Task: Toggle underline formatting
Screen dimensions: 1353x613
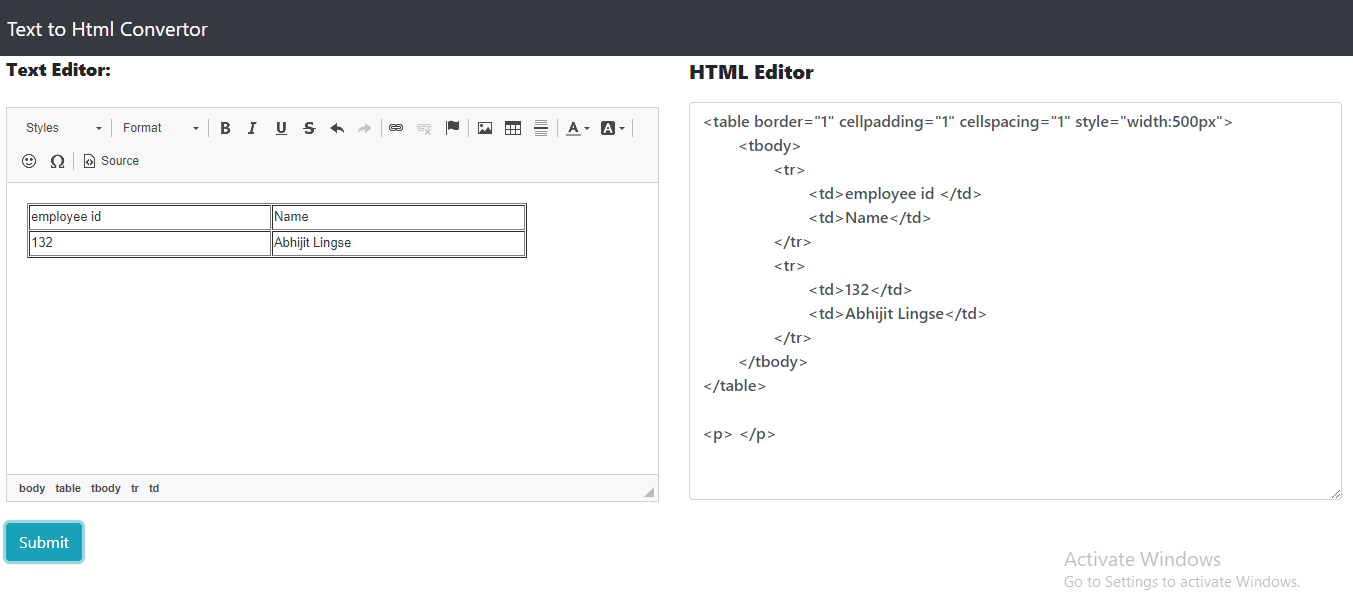Action: pyautogui.click(x=281, y=128)
